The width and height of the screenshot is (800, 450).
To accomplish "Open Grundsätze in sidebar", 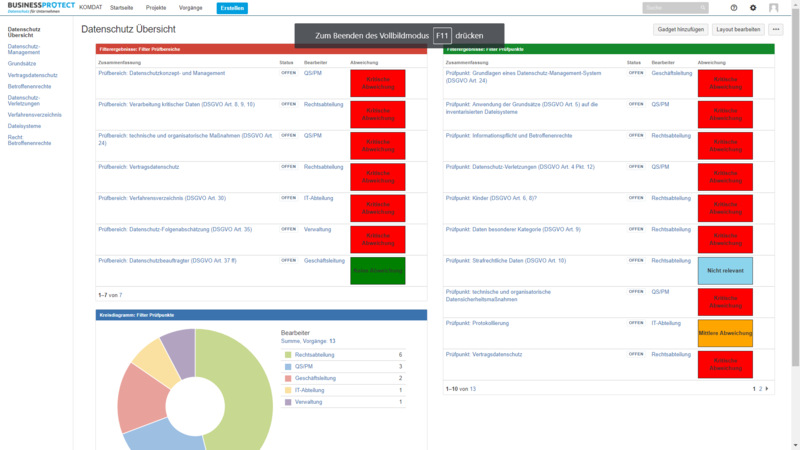I will tap(22, 64).
